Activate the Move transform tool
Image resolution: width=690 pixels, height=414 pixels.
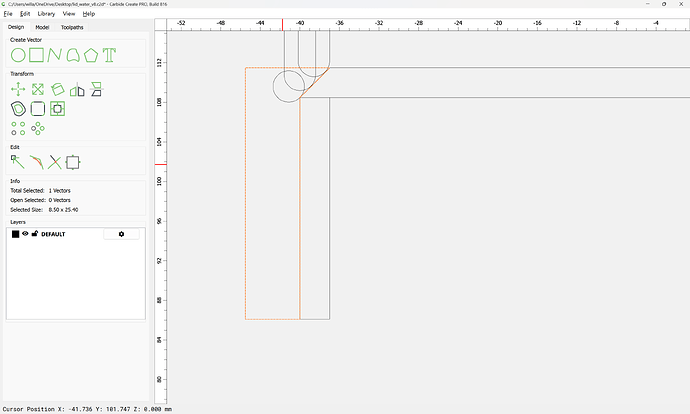(18, 89)
